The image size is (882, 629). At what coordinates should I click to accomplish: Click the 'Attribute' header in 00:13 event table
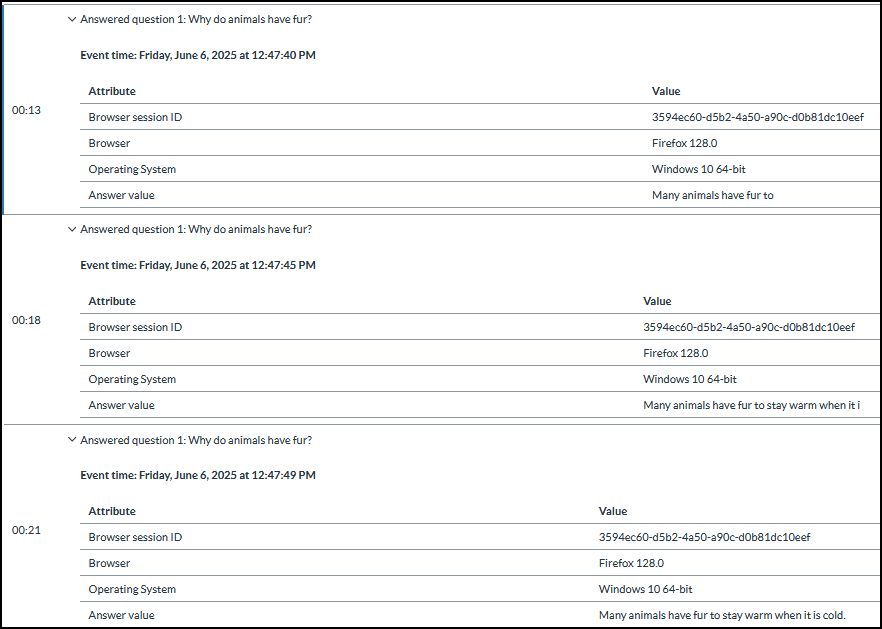[112, 91]
